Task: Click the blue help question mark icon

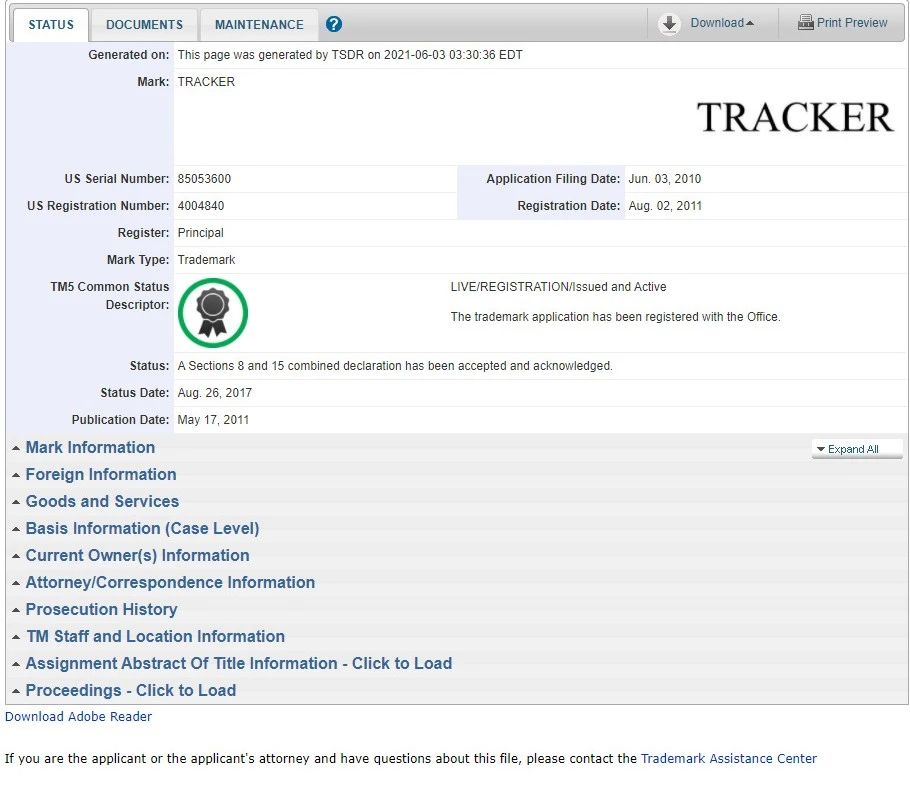Action: tap(334, 24)
